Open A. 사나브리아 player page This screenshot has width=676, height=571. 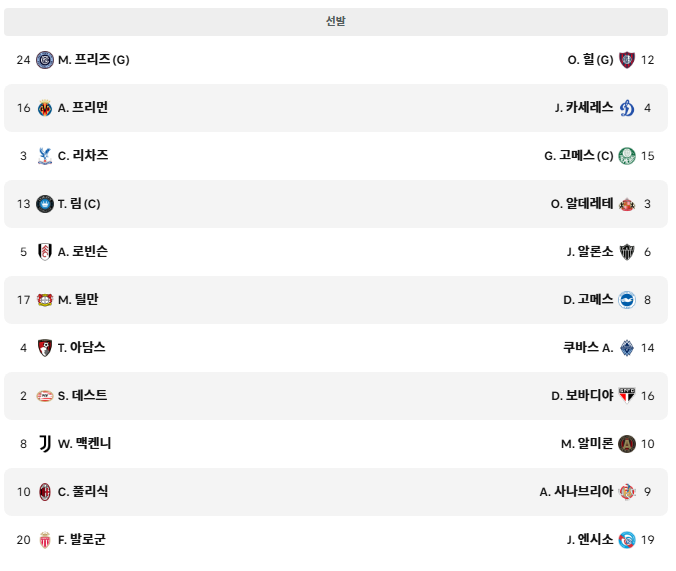click(x=576, y=491)
